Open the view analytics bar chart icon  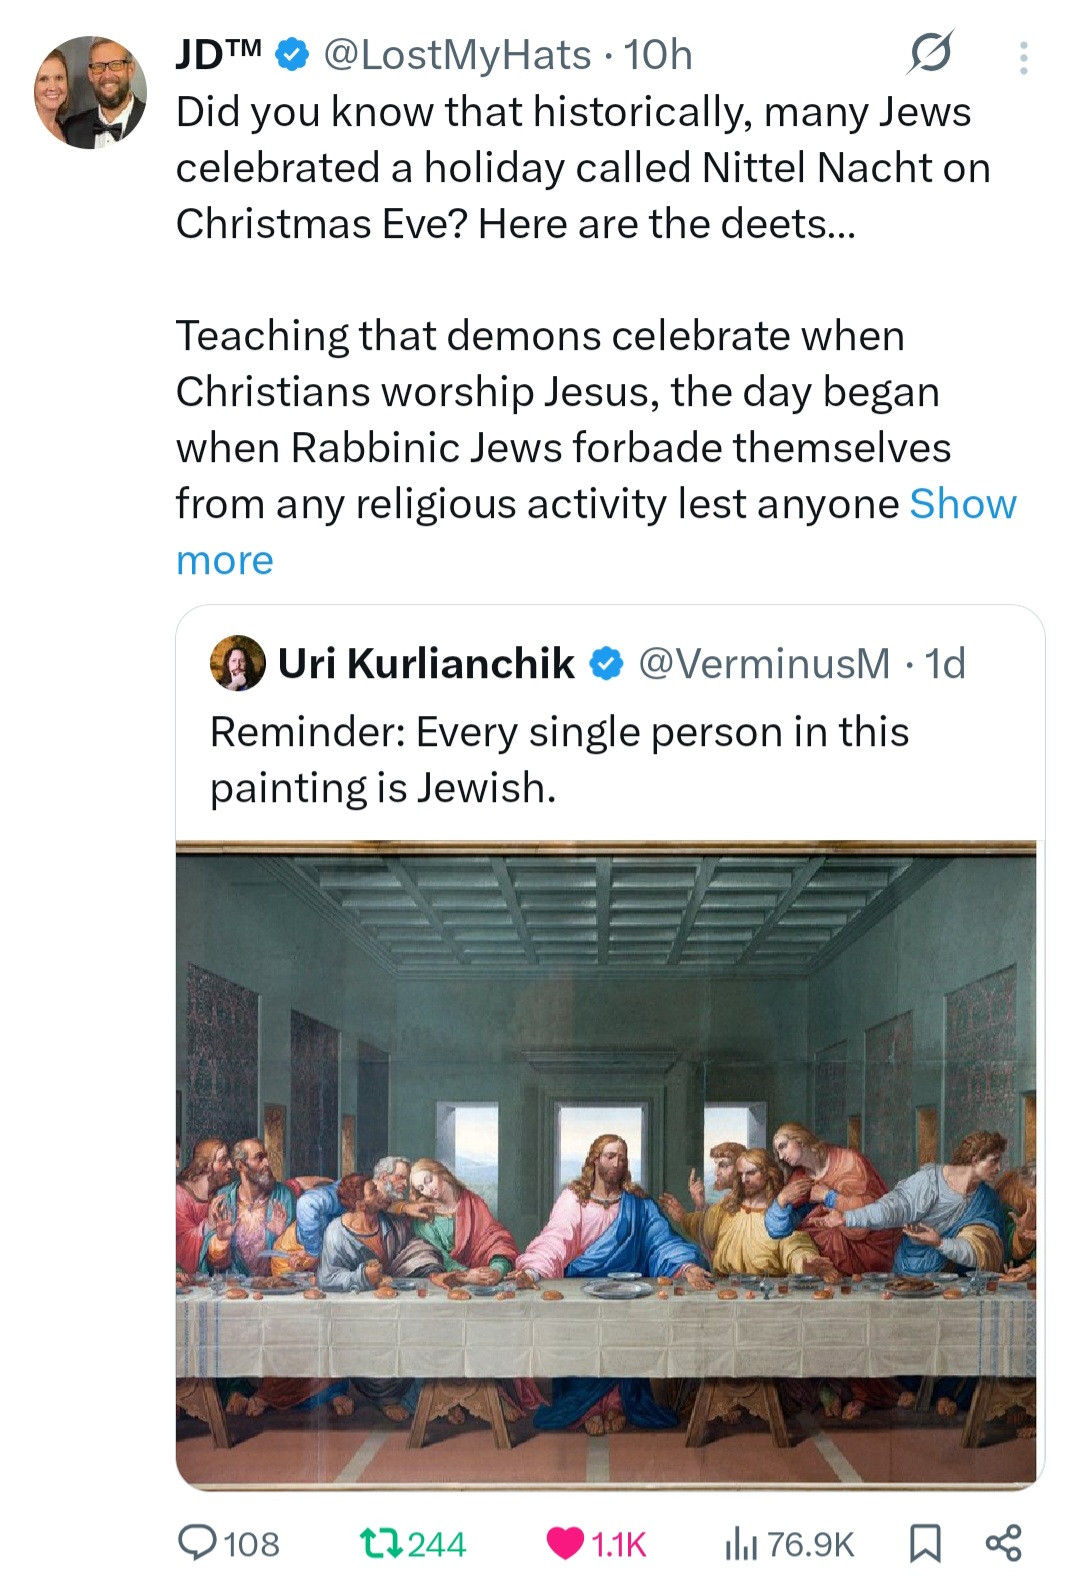740,1543
